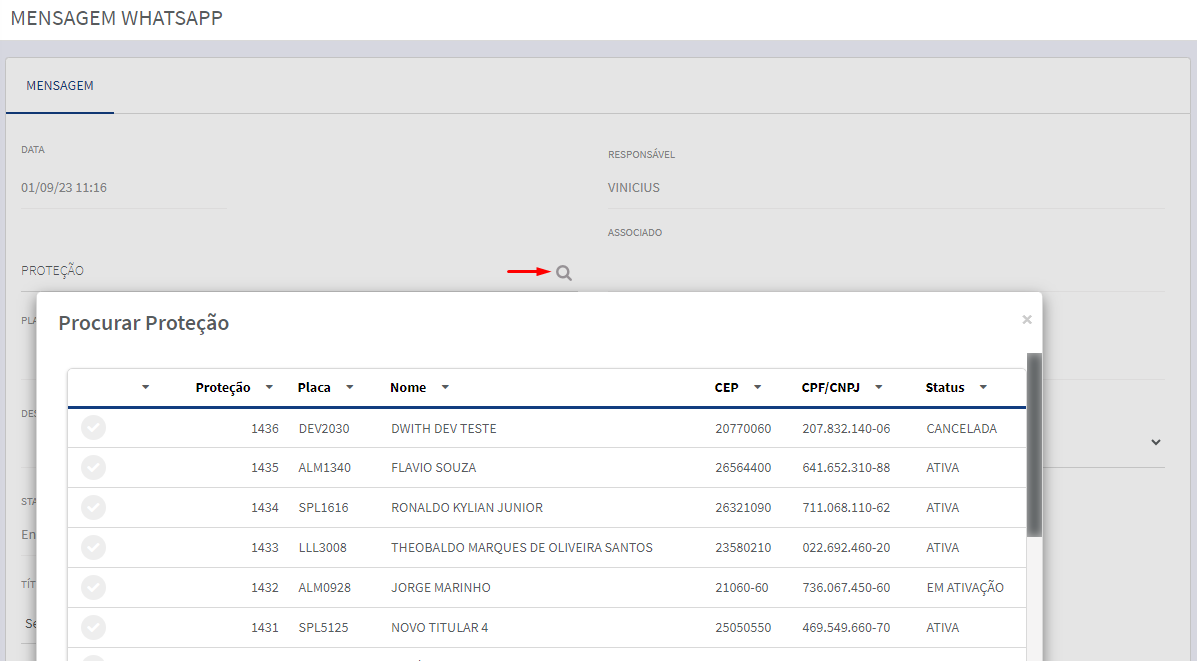Image resolution: width=1197 pixels, height=661 pixels.
Task: Click CPF 469.549.660-70
Action: tap(846, 627)
